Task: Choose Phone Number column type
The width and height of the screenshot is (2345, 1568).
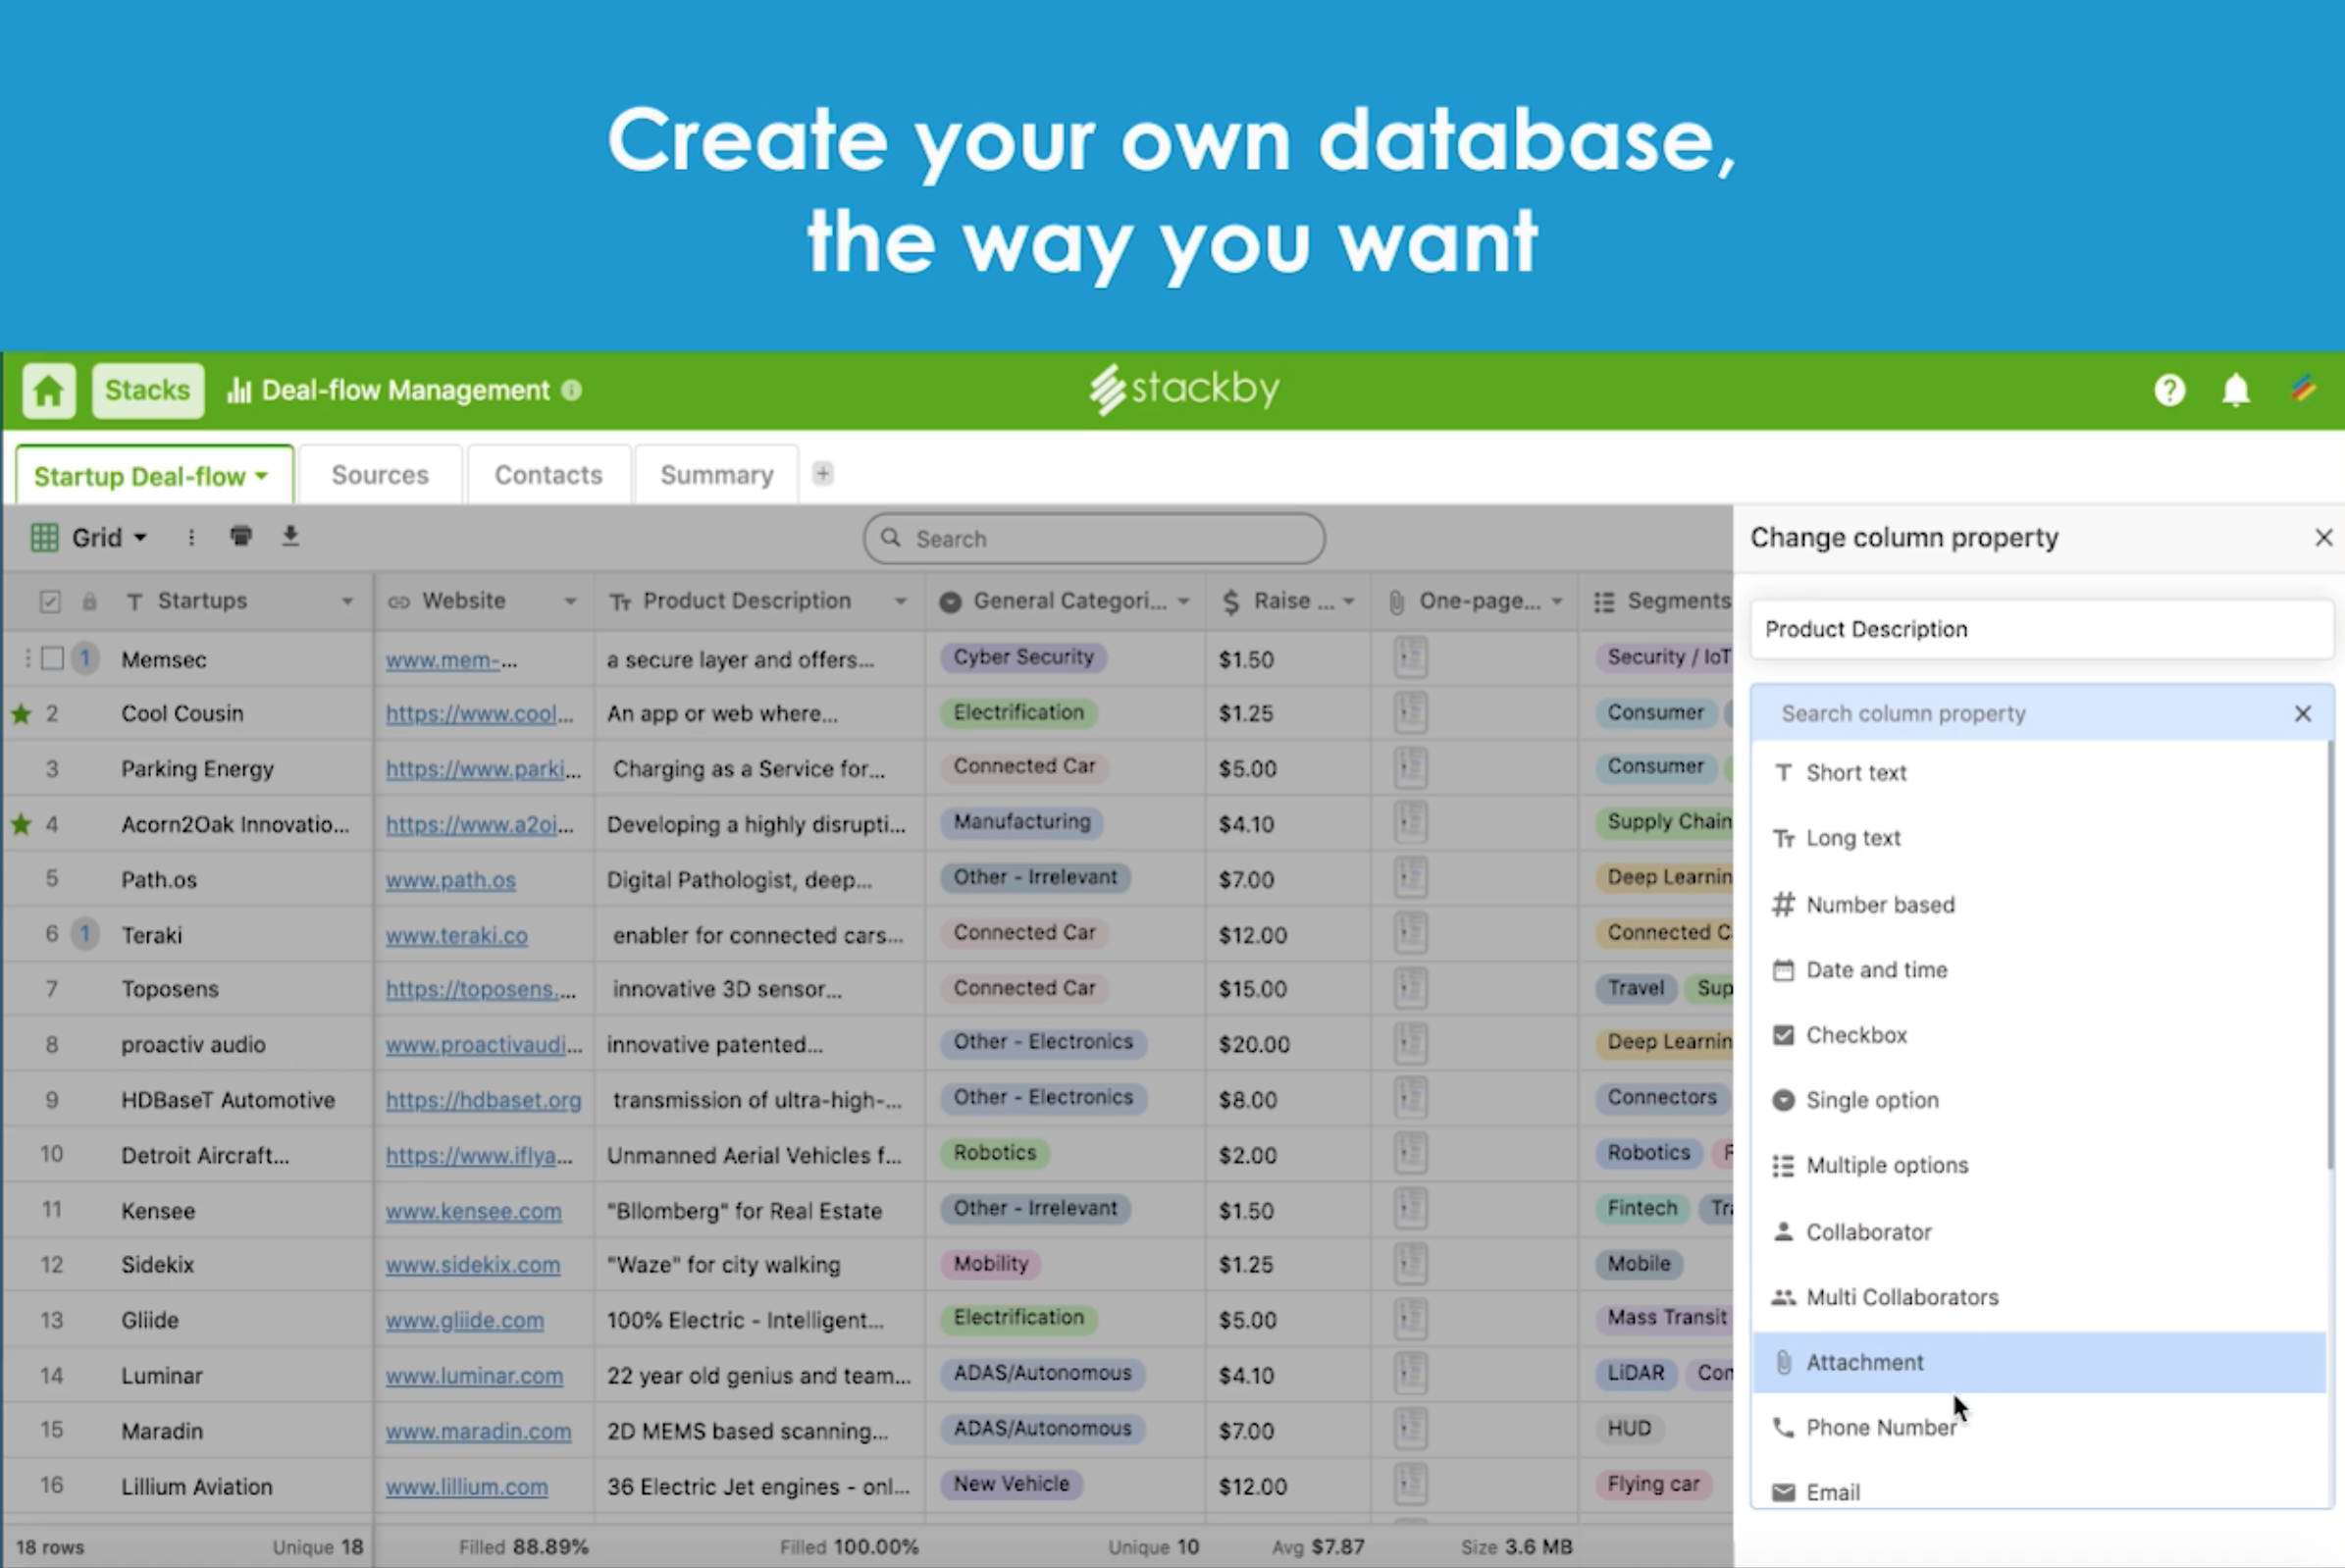Action: tap(2040, 1428)
